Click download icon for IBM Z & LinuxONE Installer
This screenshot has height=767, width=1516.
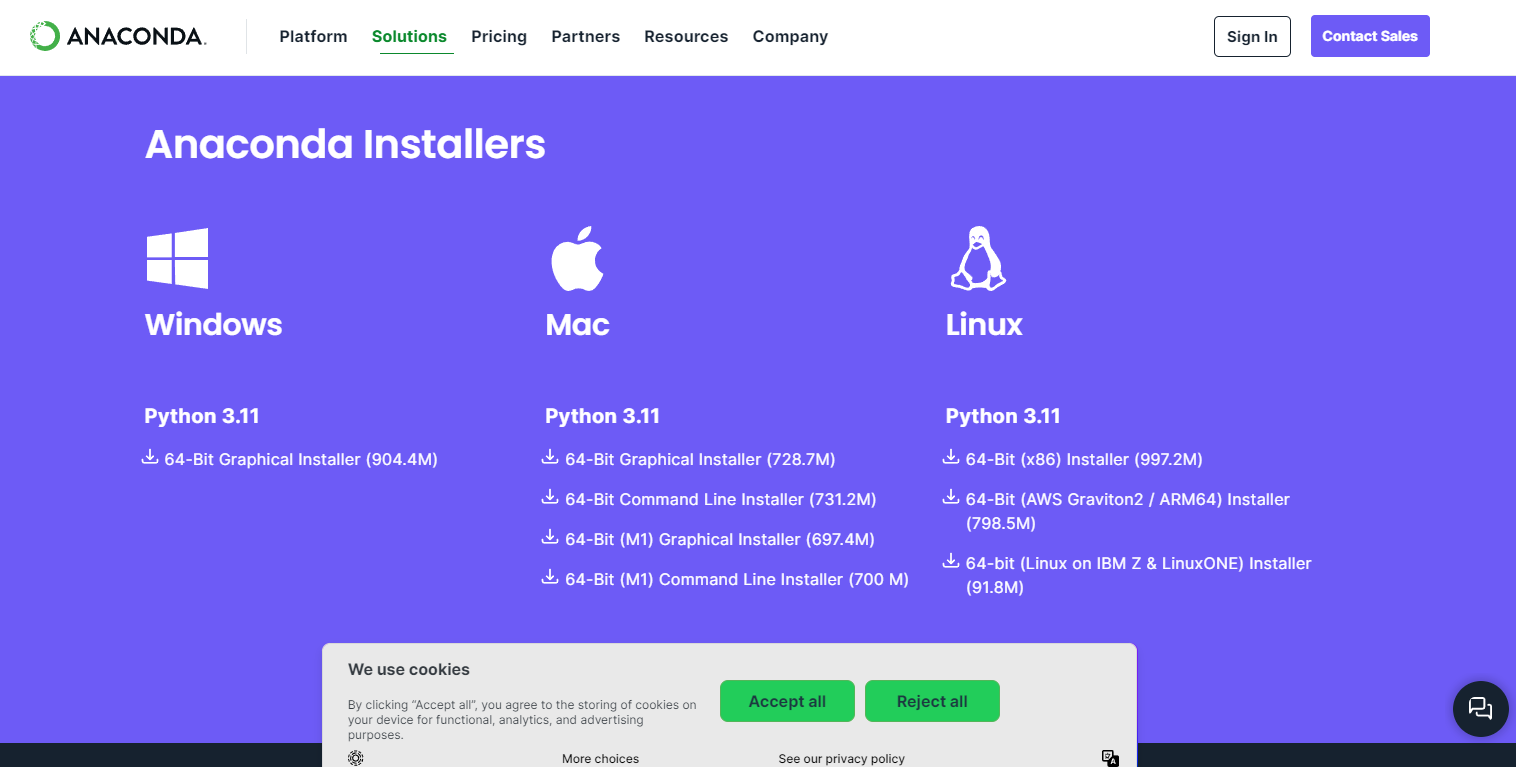click(951, 561)
